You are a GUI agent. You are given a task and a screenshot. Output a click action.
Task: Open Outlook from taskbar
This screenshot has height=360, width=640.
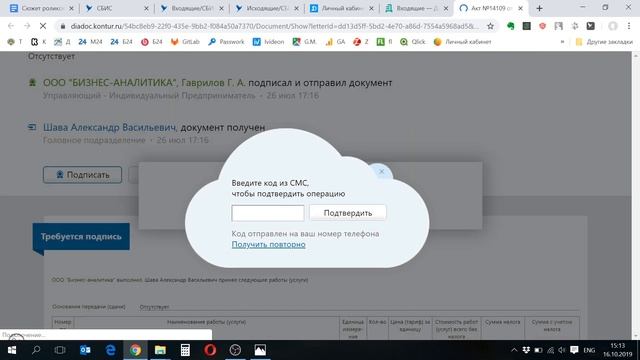(85, 350)
